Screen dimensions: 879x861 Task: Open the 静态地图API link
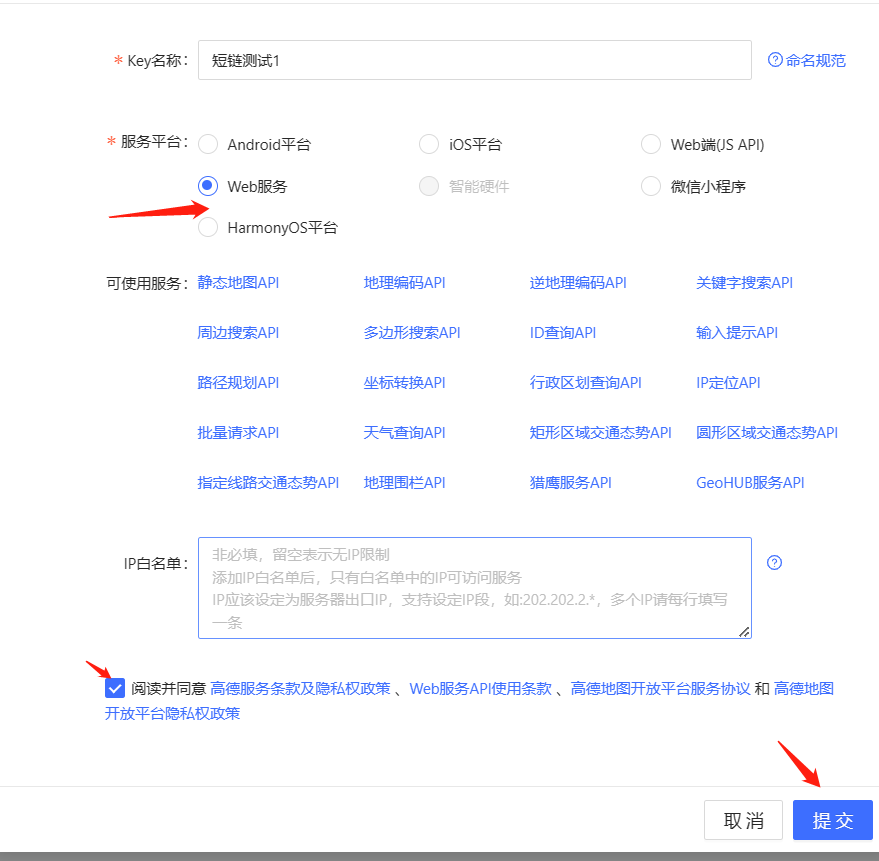point(239,283)
